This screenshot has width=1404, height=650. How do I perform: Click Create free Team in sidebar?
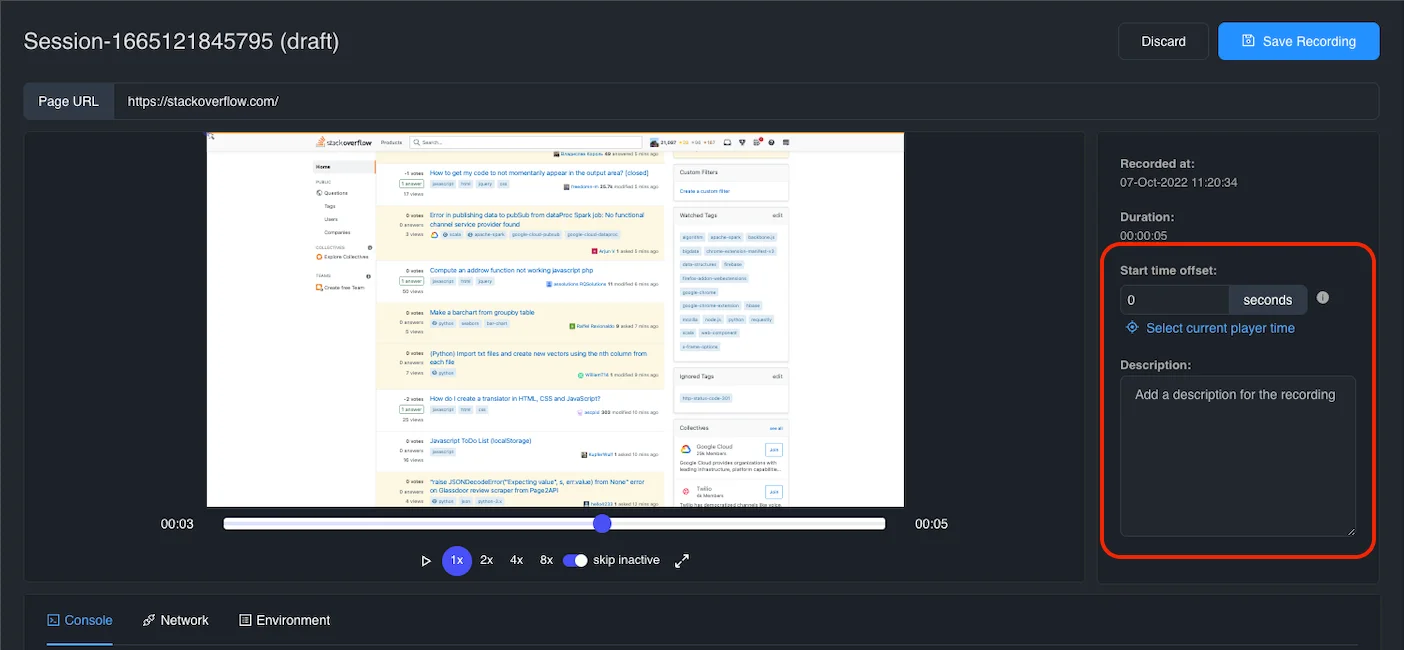pyautogui.click(x=340, y=287)
